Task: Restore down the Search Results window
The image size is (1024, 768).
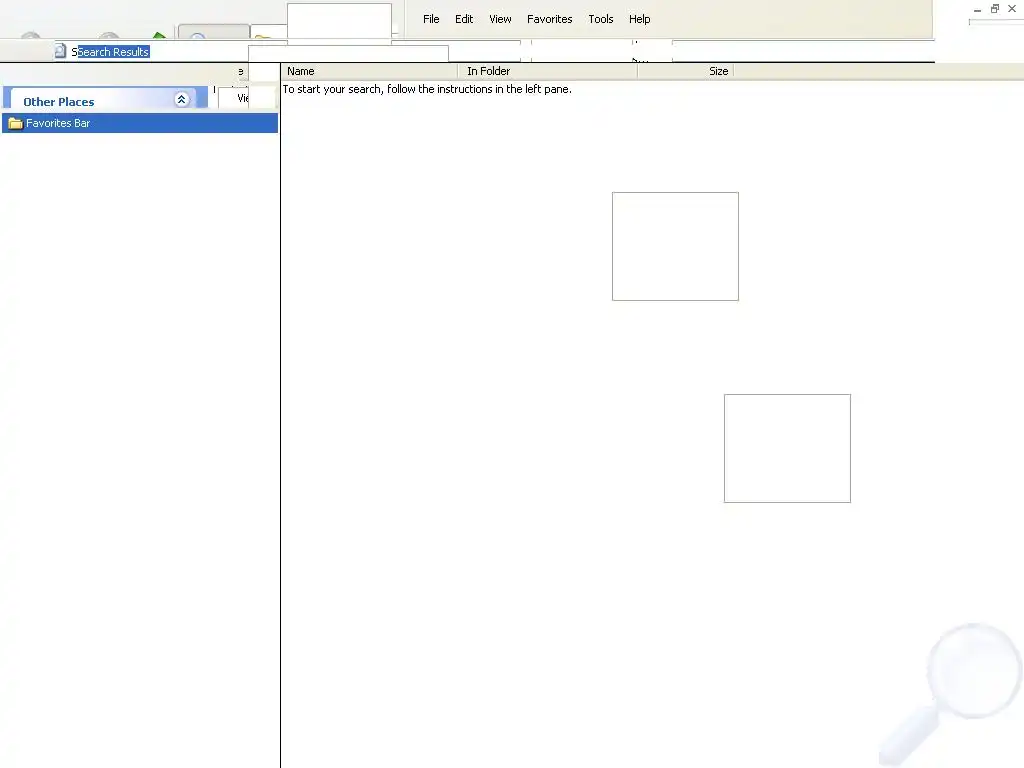Action: click(995, 8)
